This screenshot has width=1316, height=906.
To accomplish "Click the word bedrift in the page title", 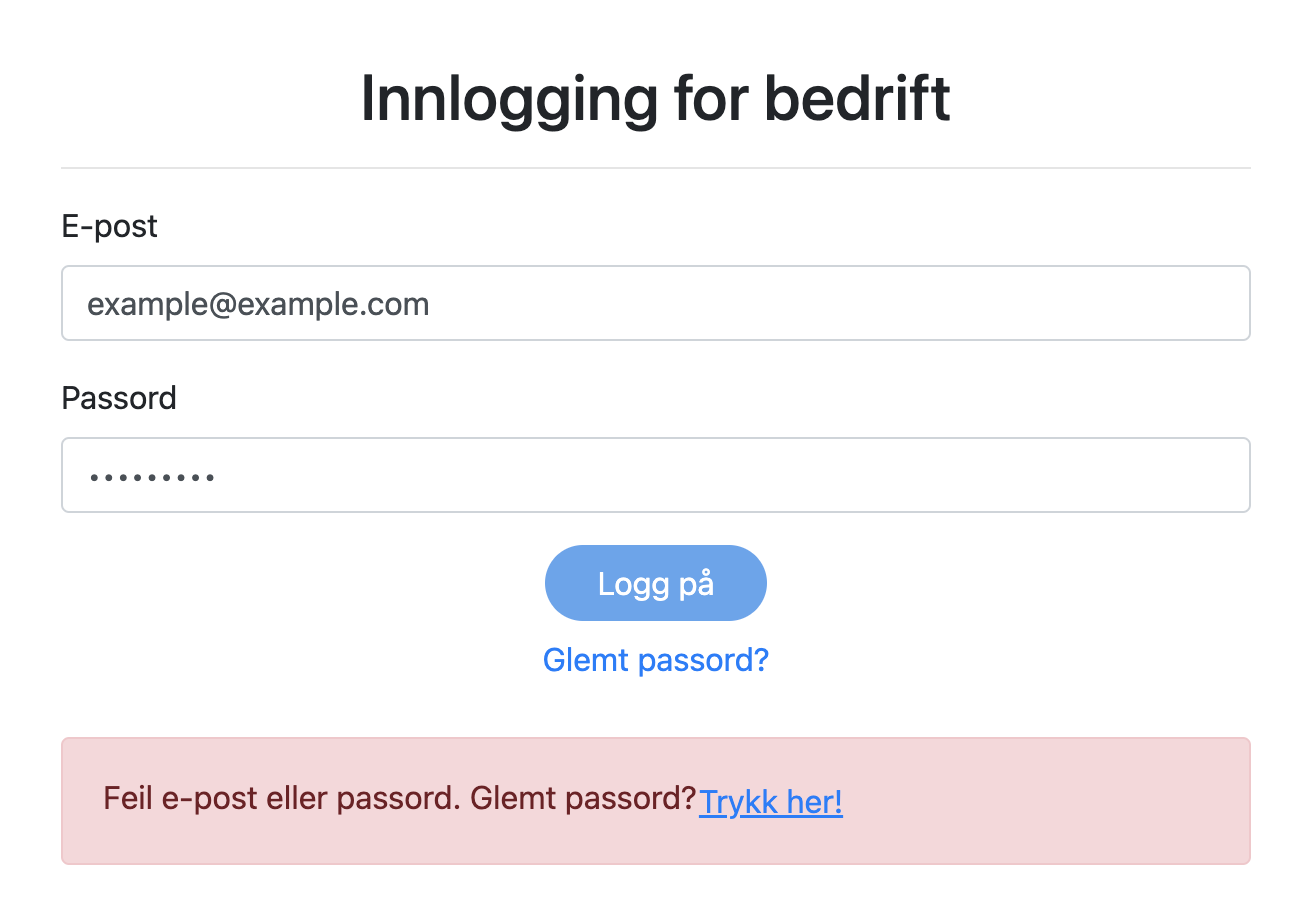I will pos(857,99).
